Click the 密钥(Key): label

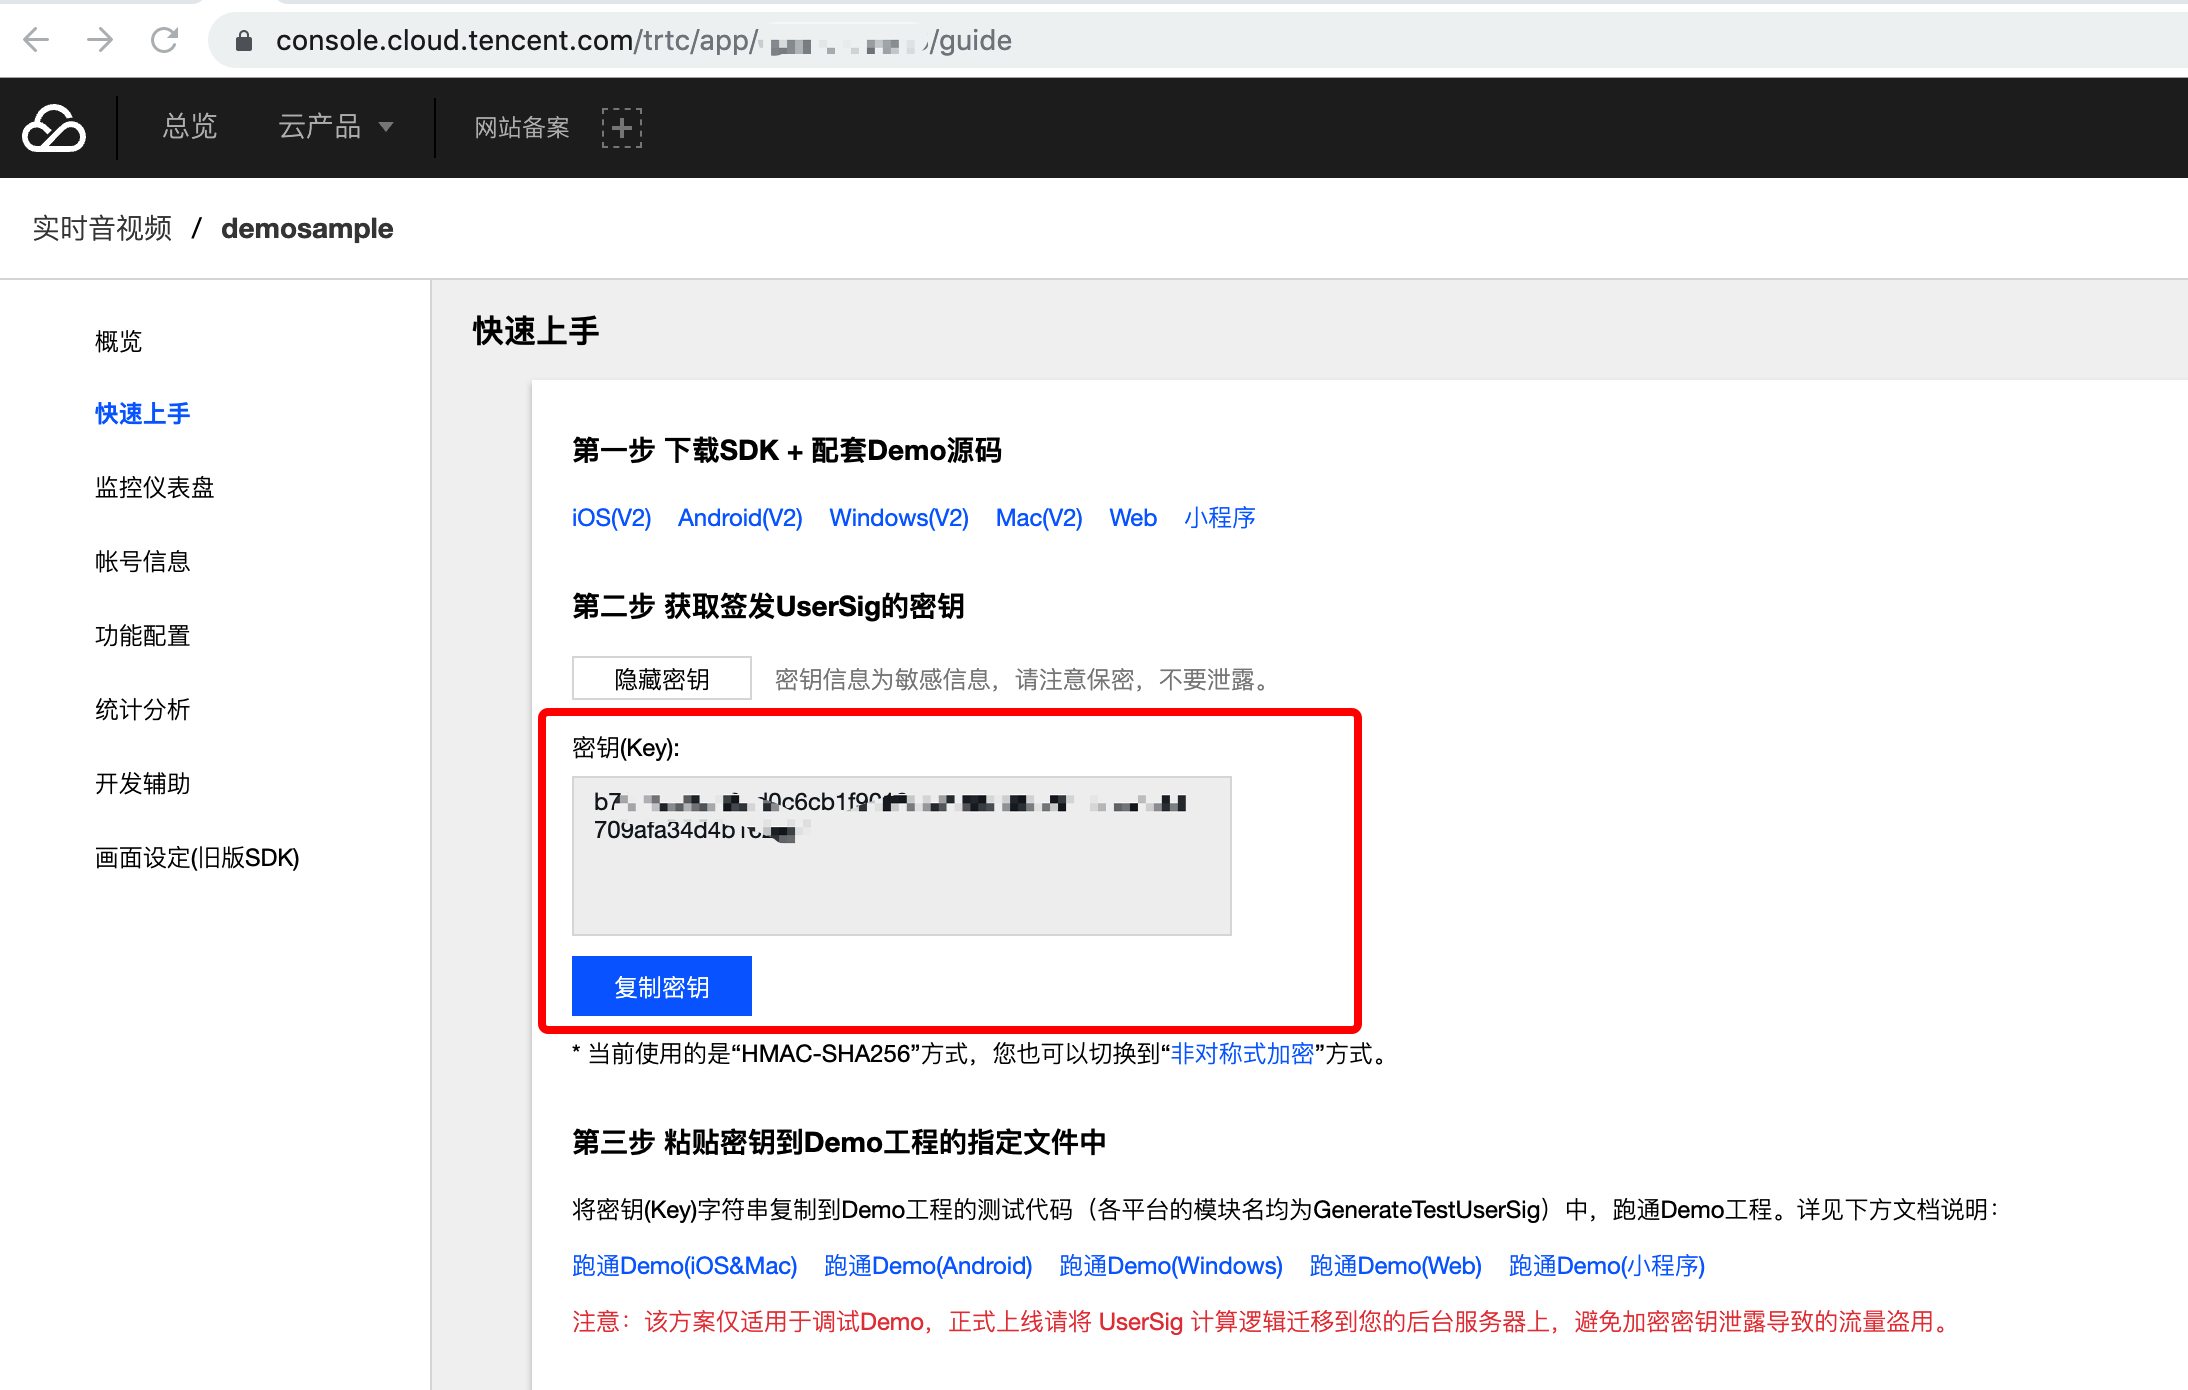(x=626, y=748)
